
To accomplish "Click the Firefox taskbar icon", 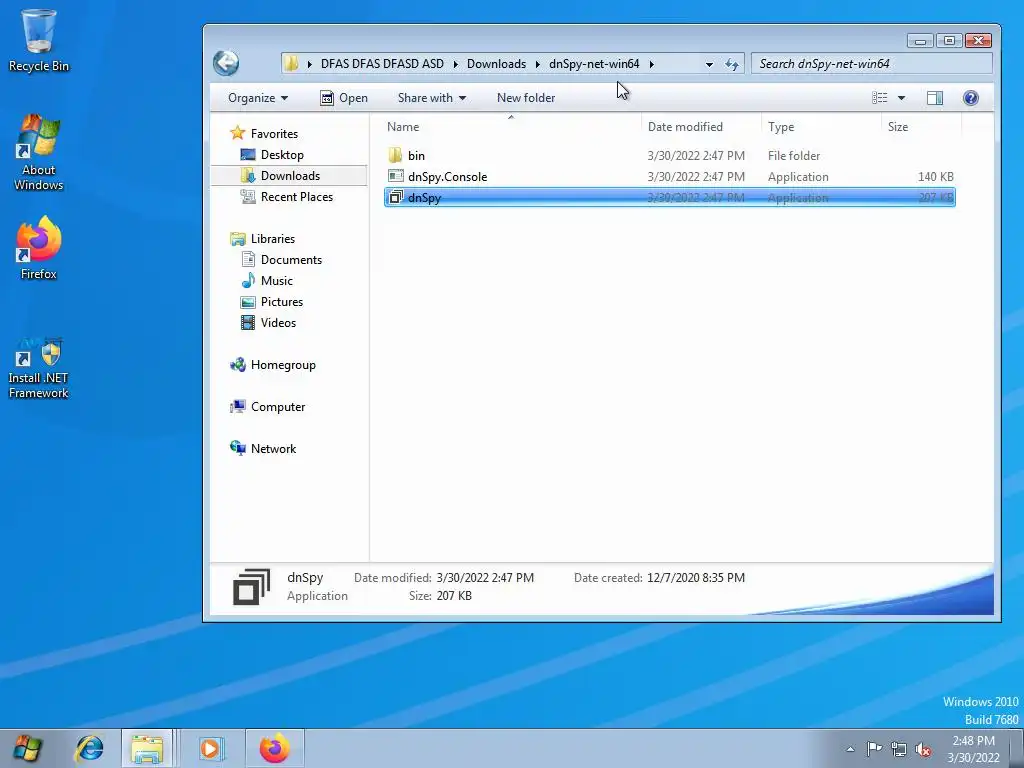I will pyautogui.click(x=274, y=748).
